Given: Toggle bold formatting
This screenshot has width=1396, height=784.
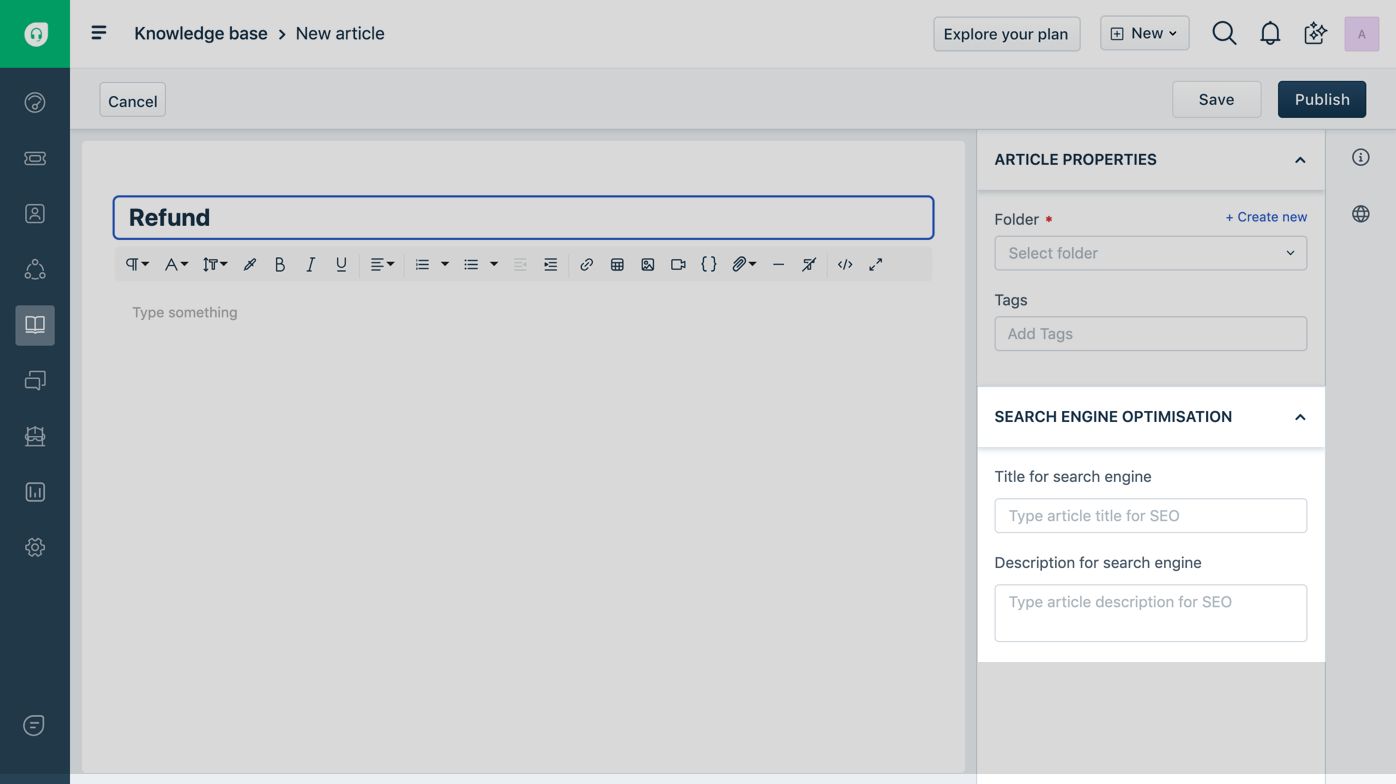Looking at the screenshot, I should pyautogui.click(x=279, y=264).
